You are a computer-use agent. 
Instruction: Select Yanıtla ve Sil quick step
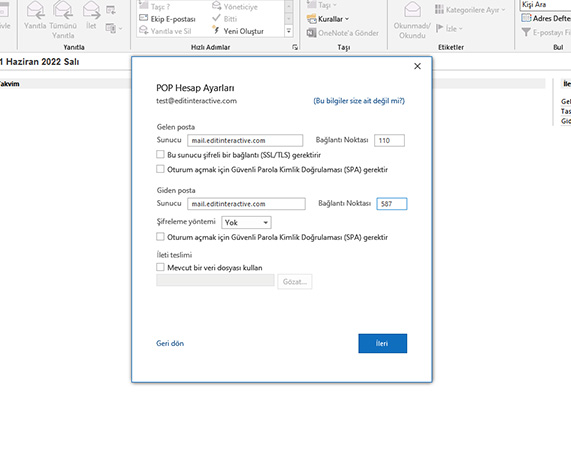tap(166, 31)
